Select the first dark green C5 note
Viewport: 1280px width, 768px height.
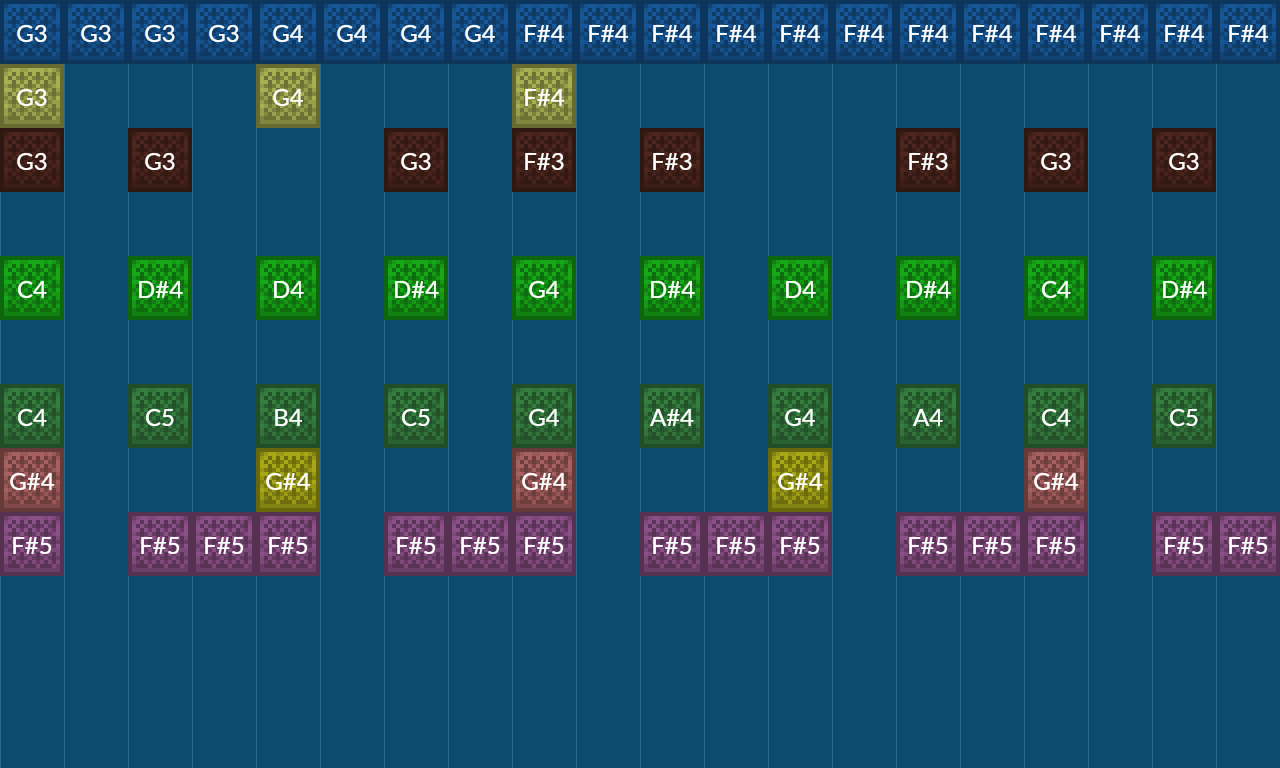coord(160,417)
